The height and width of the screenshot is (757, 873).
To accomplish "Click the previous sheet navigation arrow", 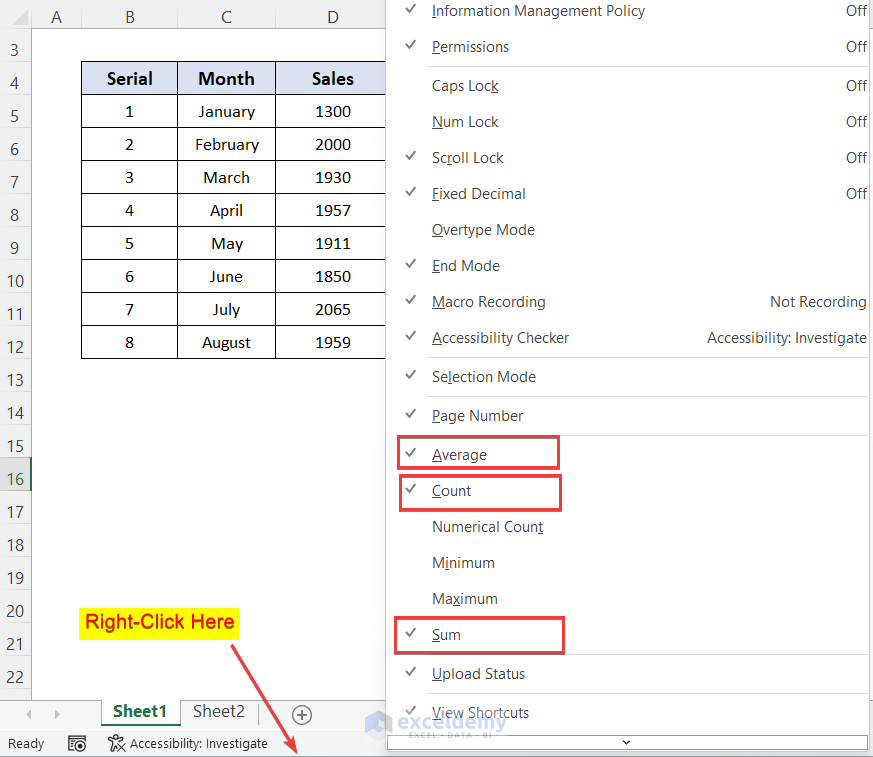I will [x=28, y=714].
